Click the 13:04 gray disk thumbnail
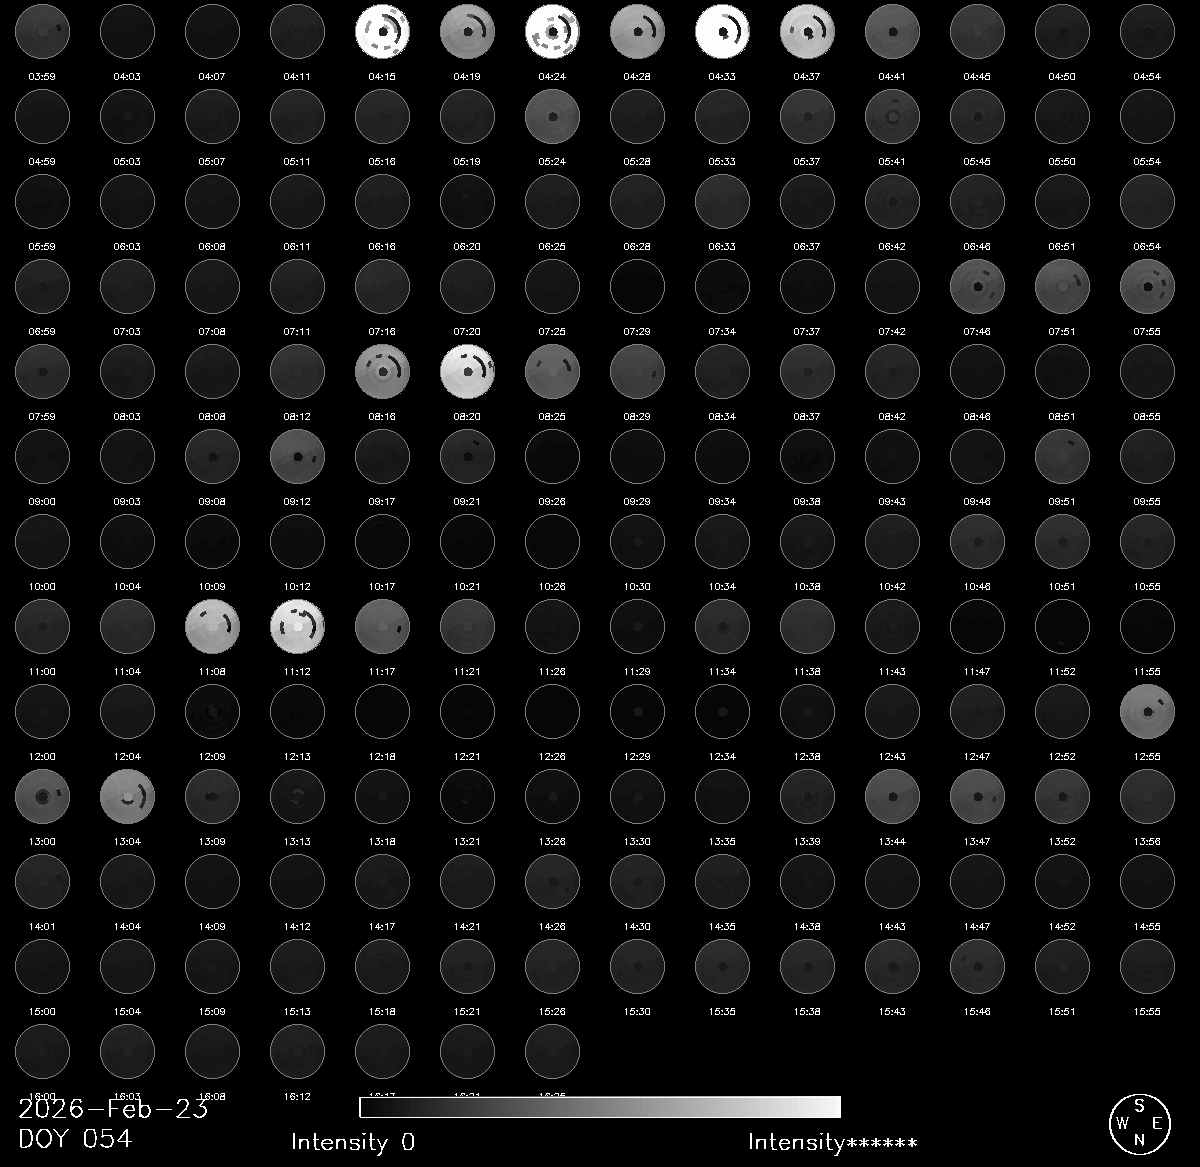The height and width of the screenshot is (1167, 1200). tap(127, 795)
